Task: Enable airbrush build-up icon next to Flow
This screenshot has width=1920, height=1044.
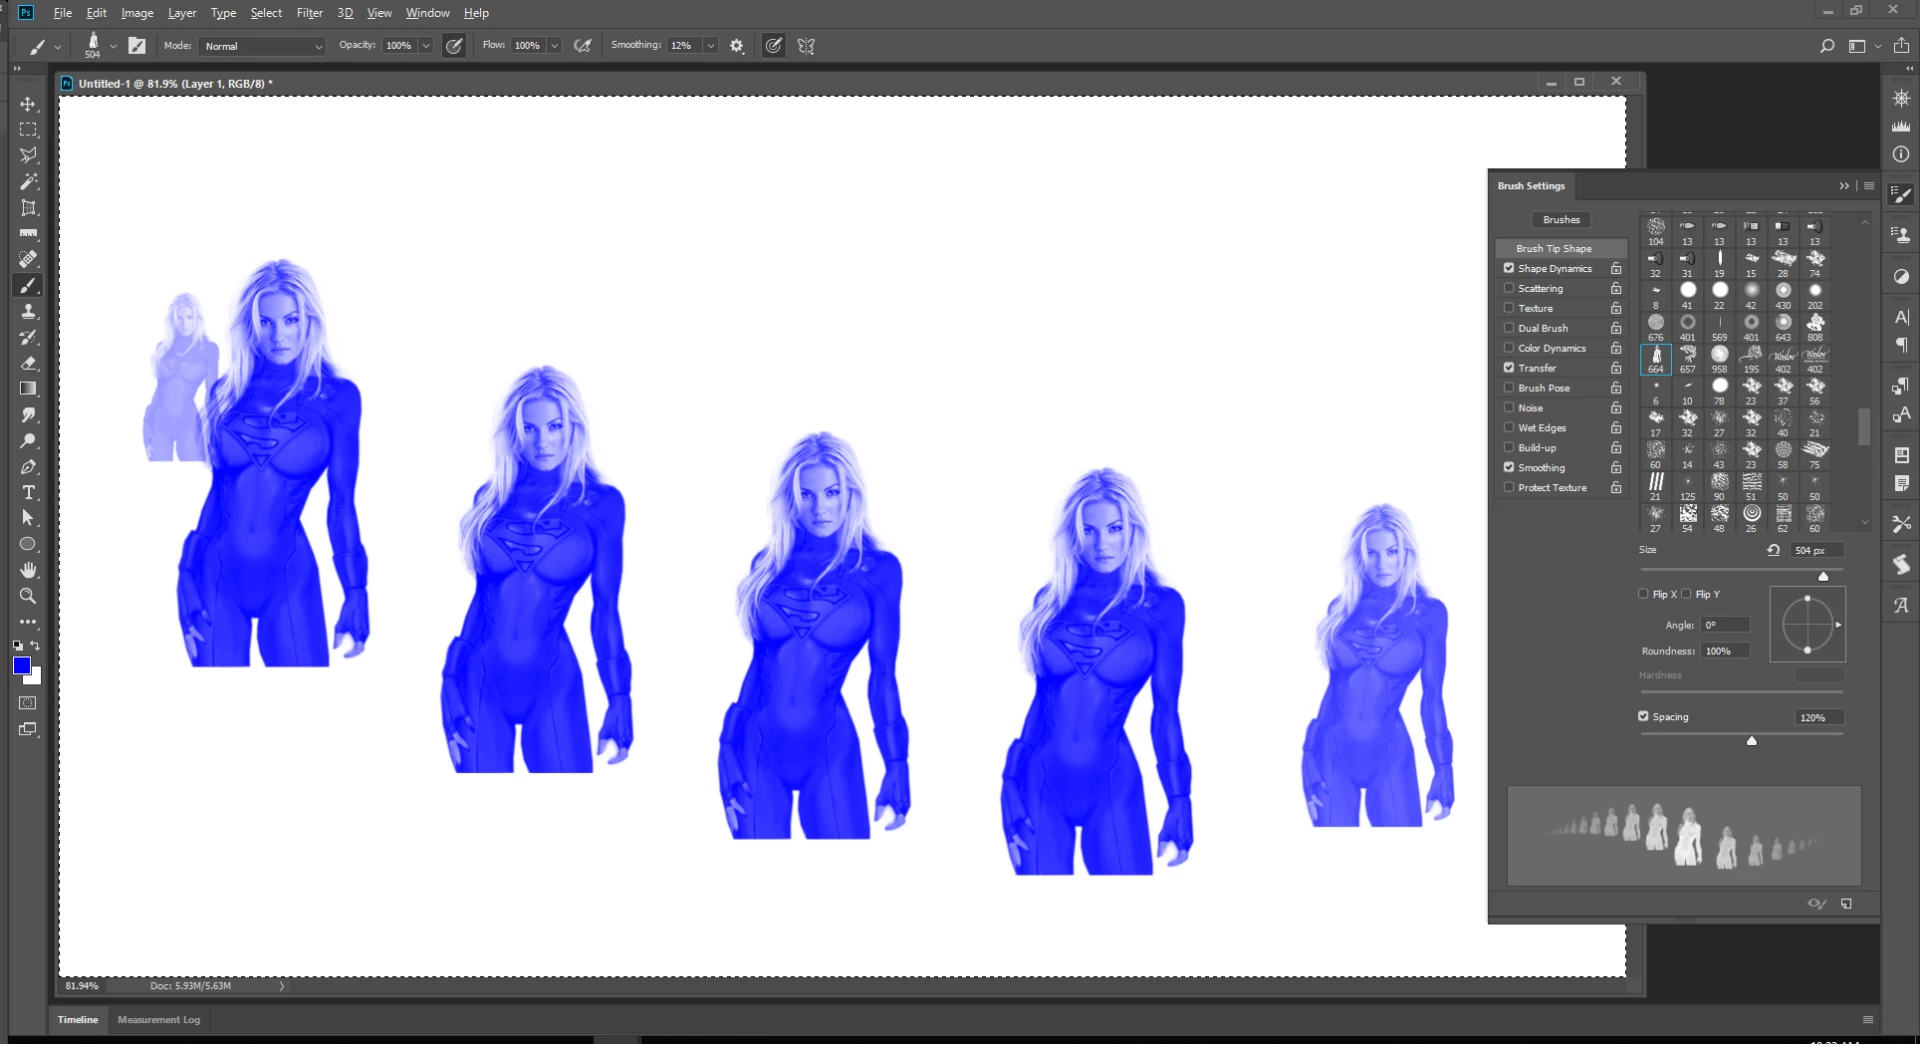Action: pos(583,46)
